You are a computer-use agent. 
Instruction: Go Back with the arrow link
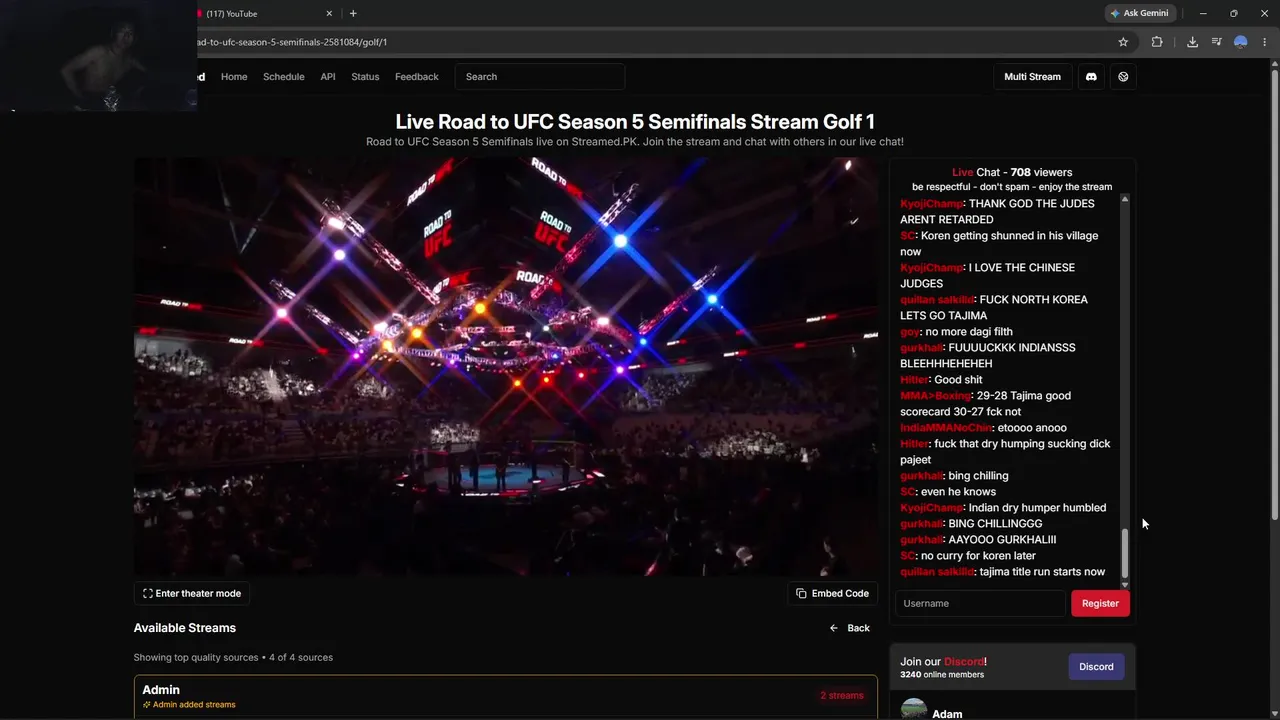[x=850, y=628]
